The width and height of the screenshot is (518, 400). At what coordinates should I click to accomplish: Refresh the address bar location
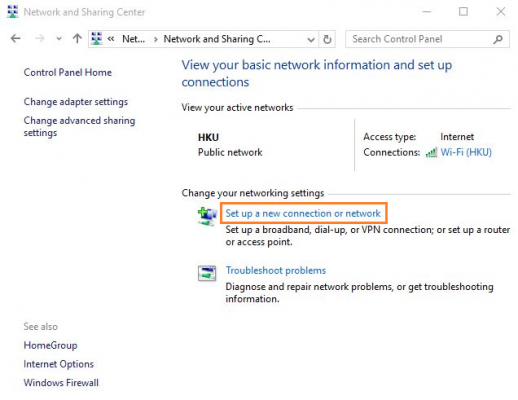tap(327, 39)
